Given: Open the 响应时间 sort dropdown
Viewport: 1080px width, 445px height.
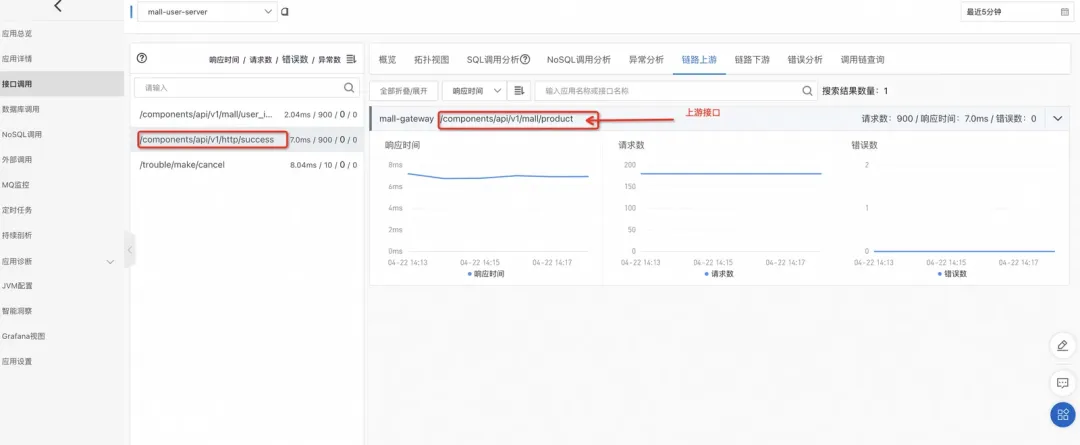Looking at the screenshot, I should [x=474, y=91].
